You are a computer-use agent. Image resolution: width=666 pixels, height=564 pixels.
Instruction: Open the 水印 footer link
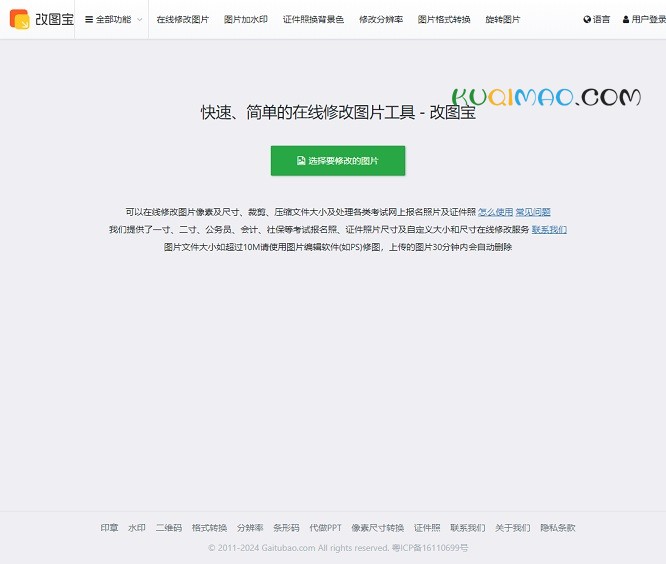137,528
